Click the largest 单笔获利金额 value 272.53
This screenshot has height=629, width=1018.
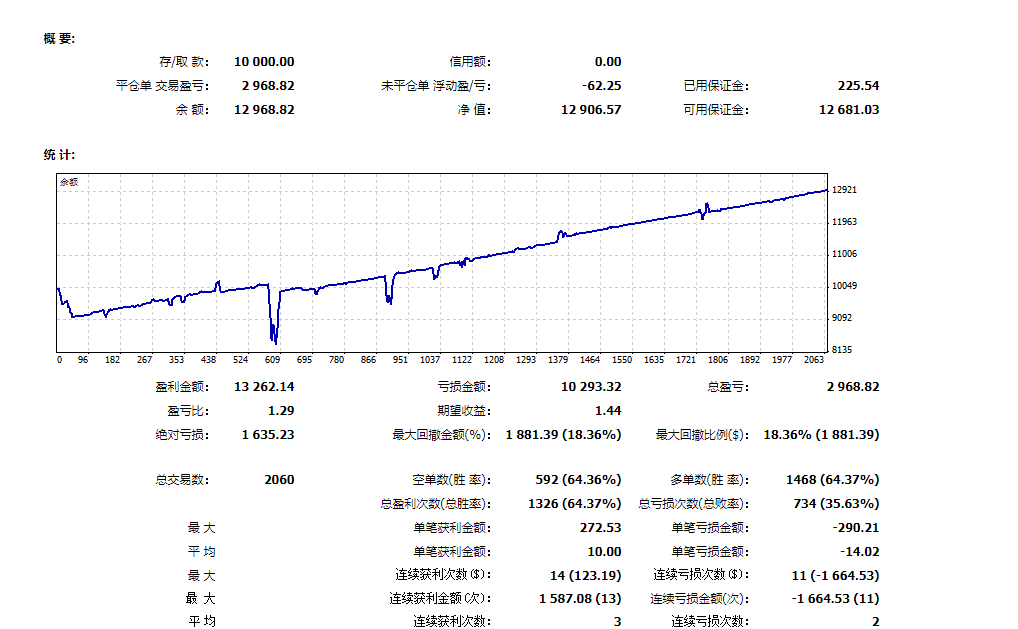[601, 528]
